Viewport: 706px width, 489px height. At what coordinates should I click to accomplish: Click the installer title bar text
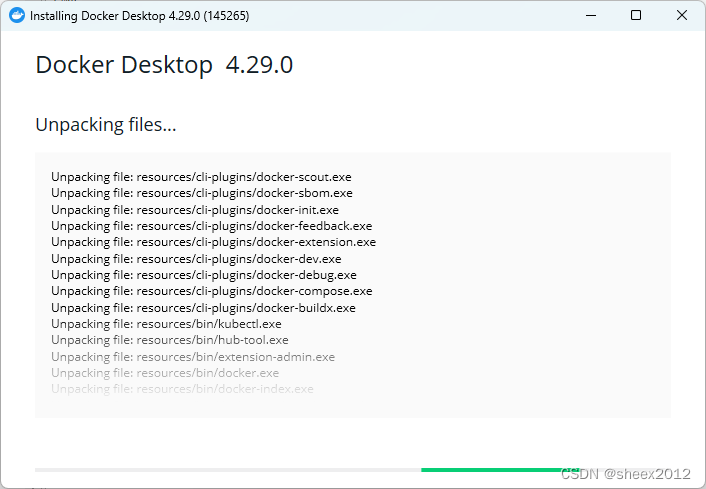[x=140, y=16]
